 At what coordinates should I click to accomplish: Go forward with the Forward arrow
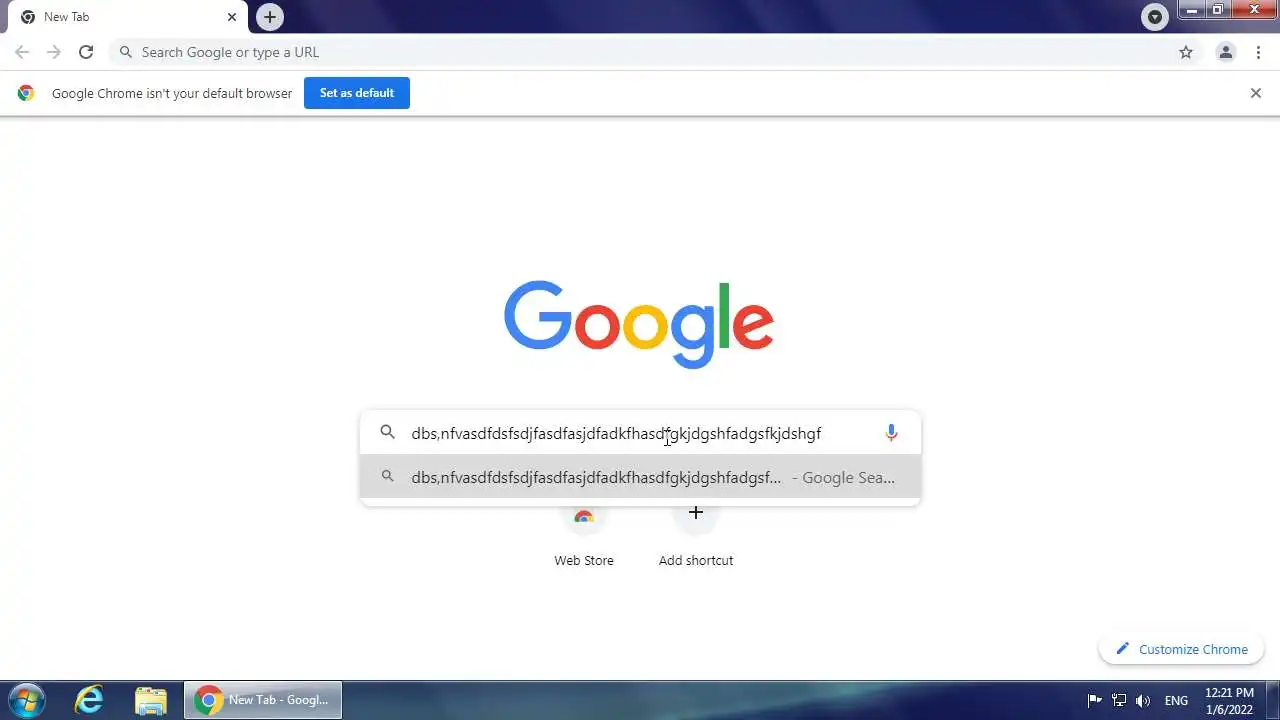pos(54,52)
